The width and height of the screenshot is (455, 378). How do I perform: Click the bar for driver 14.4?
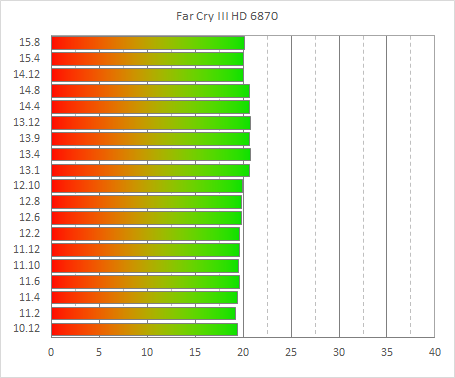click(151, 107)
